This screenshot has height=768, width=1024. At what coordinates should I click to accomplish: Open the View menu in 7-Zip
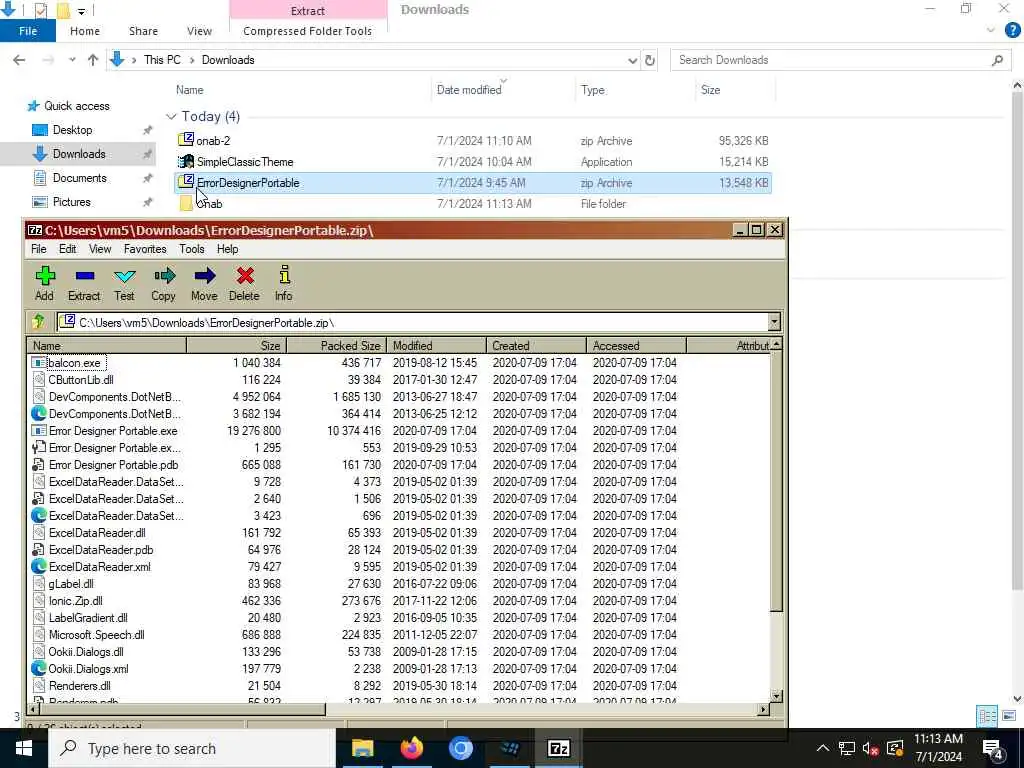coord(100,249)
